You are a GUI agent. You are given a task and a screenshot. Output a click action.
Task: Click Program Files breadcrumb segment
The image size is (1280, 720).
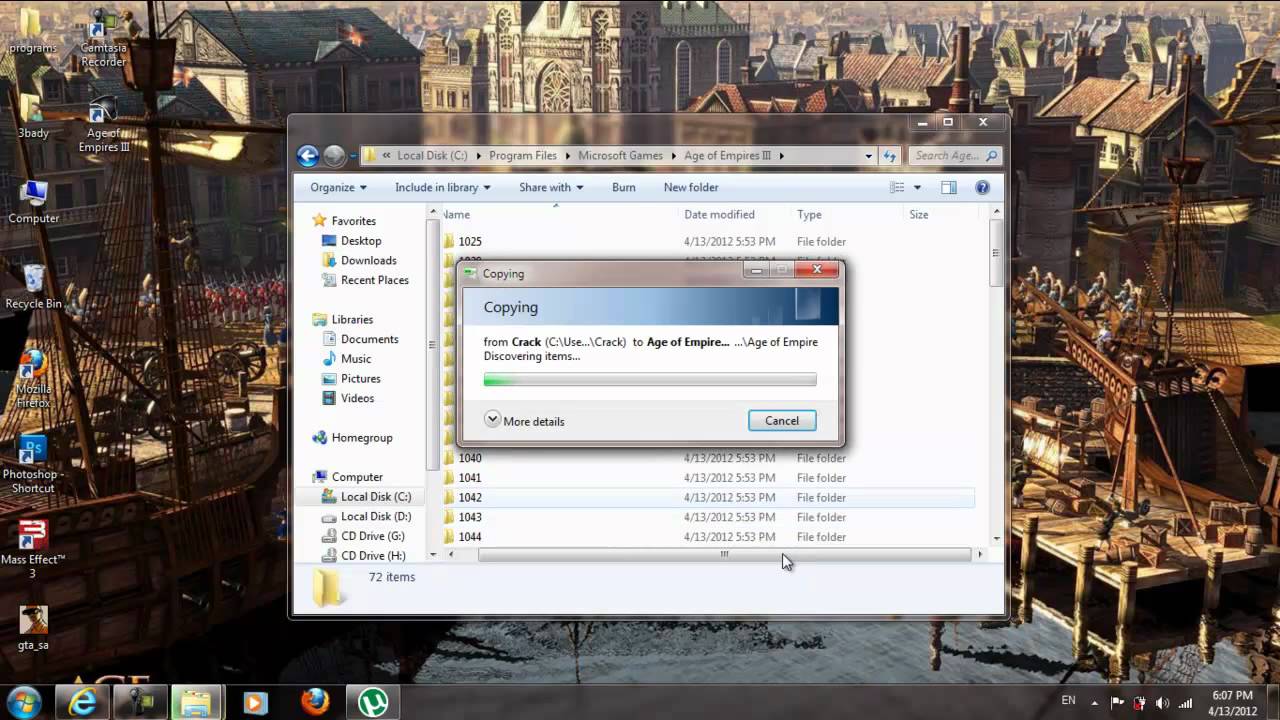(523, 156)
